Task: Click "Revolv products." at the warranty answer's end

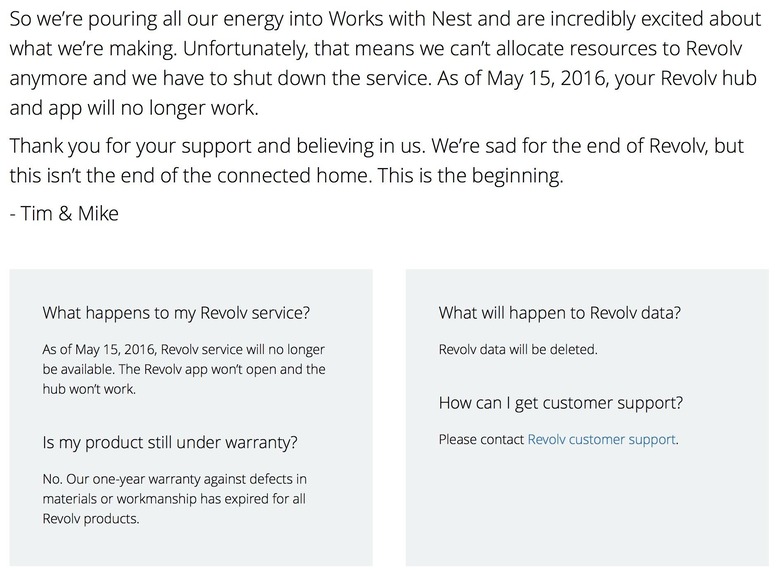Action: [91, 518]
